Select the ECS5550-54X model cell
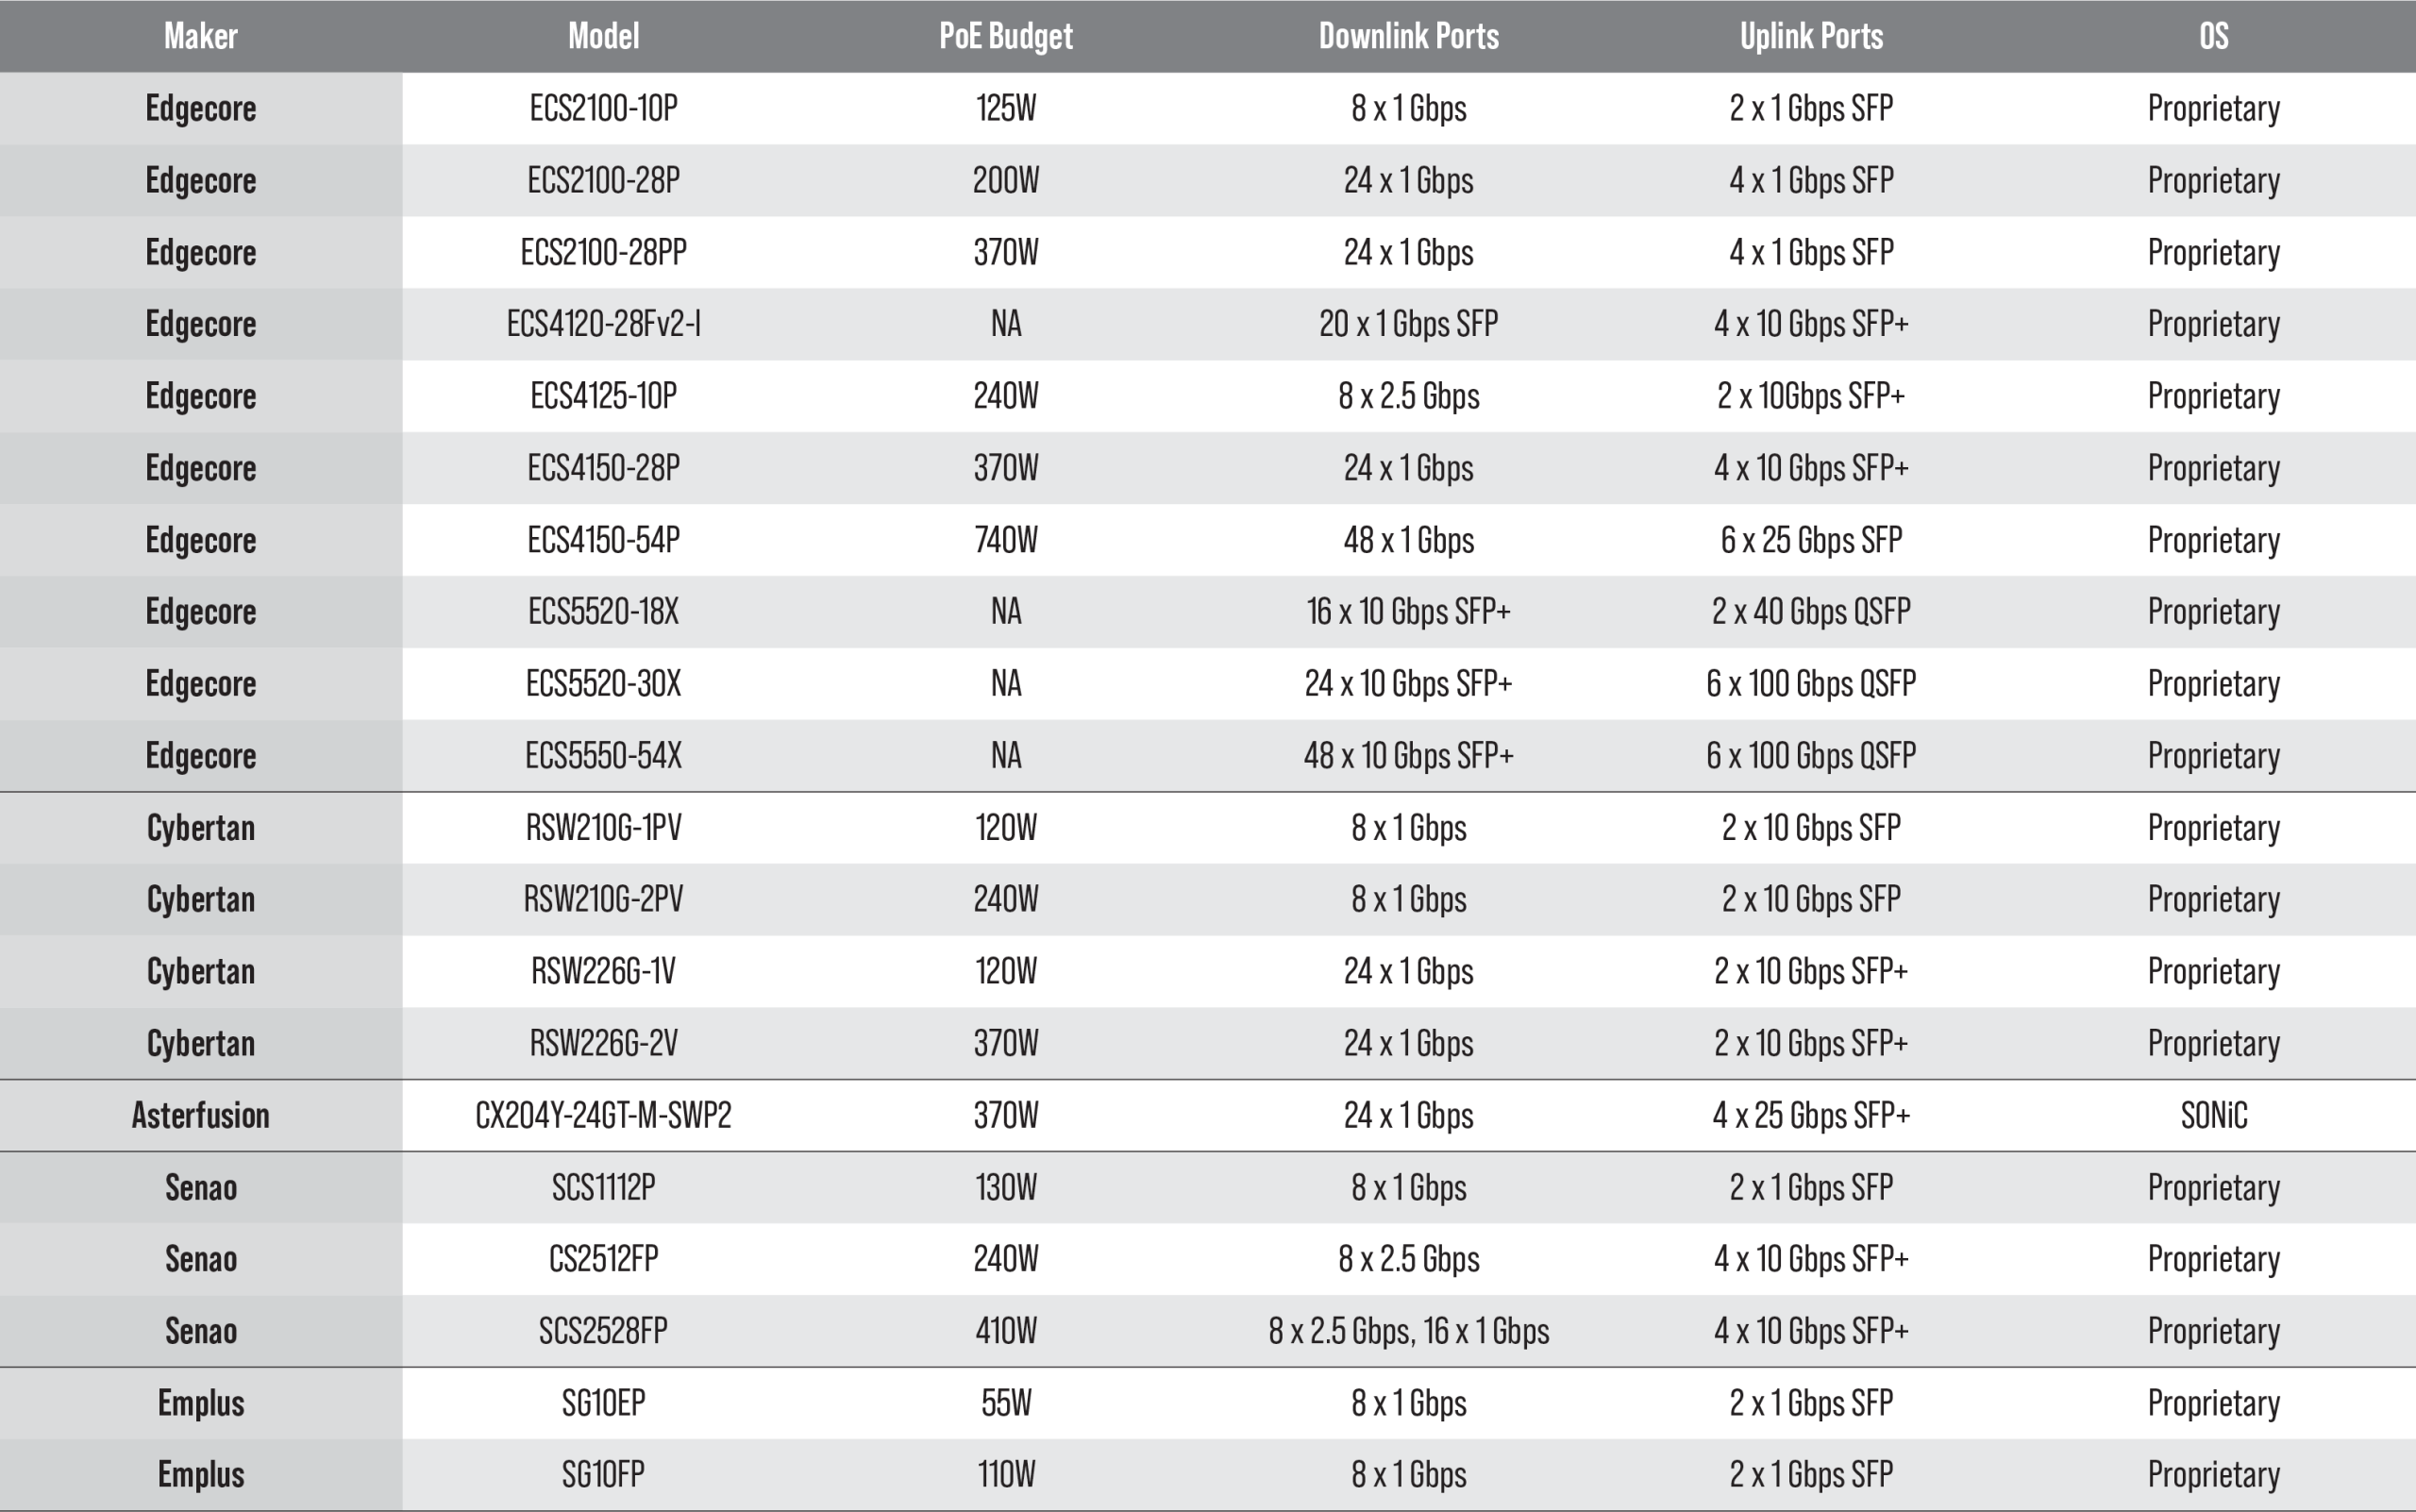This screenshot has width=2416, height=1512. click(603, 756)
